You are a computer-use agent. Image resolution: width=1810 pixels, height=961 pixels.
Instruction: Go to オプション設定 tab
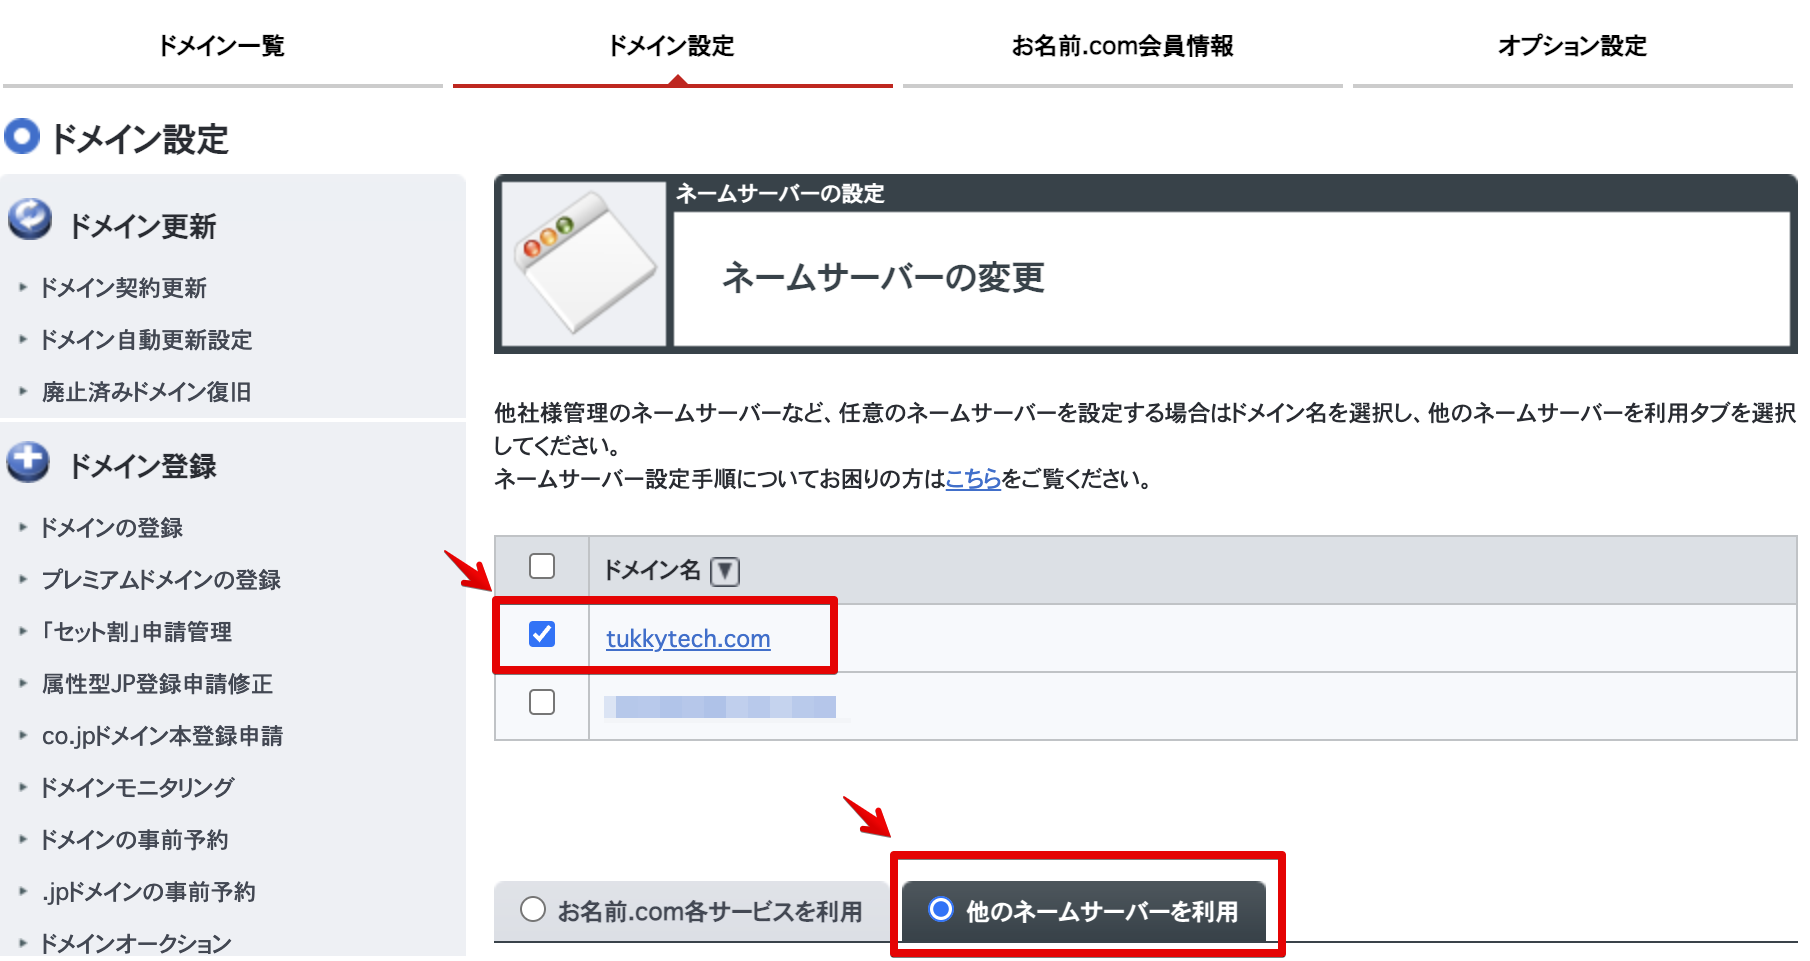[x=1572, y=46]
